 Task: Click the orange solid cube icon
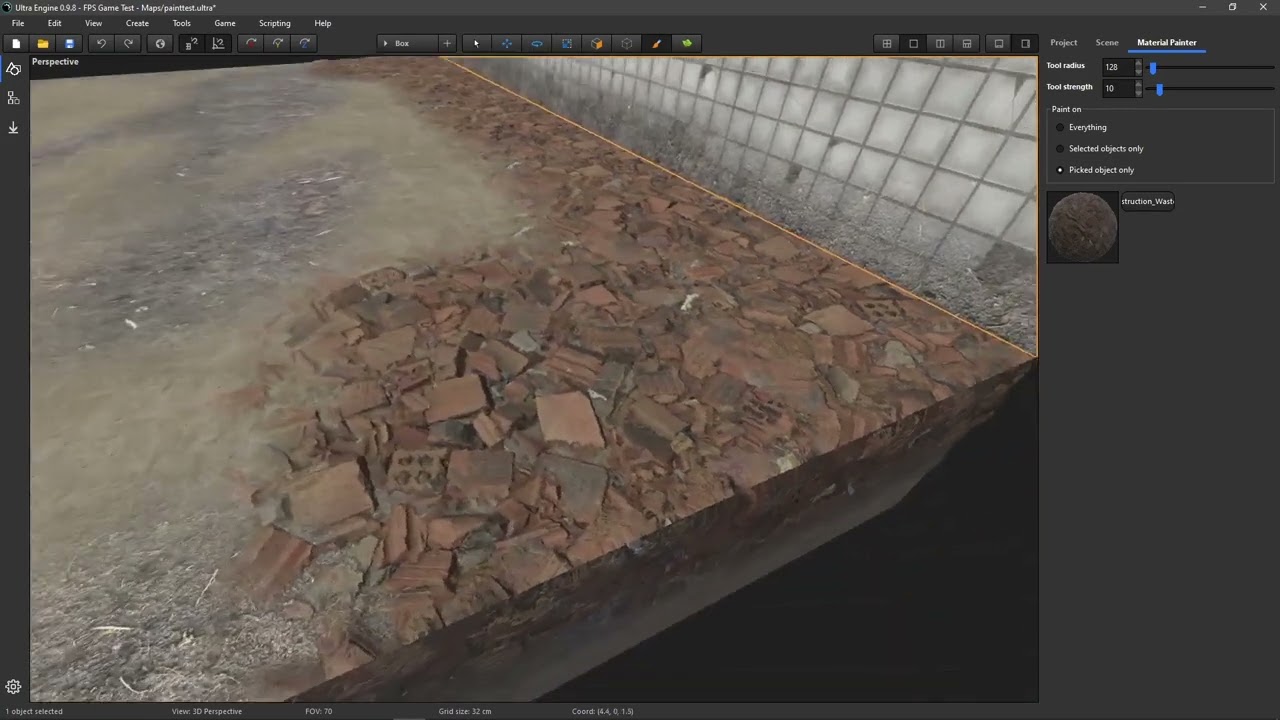tap(597, 43)
